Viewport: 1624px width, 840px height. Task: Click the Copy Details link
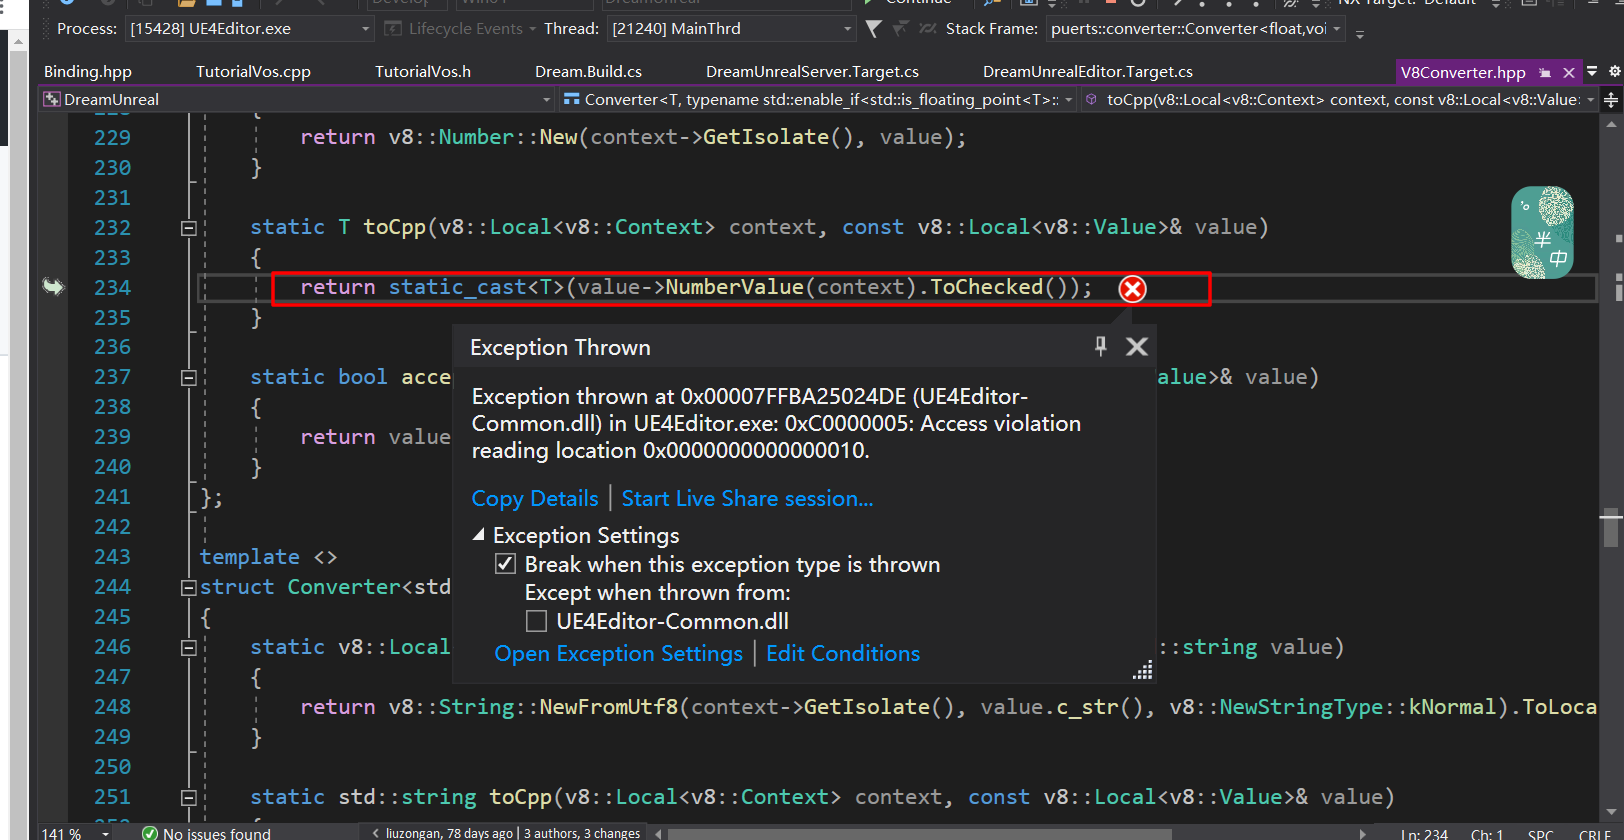tap(535, 498)
